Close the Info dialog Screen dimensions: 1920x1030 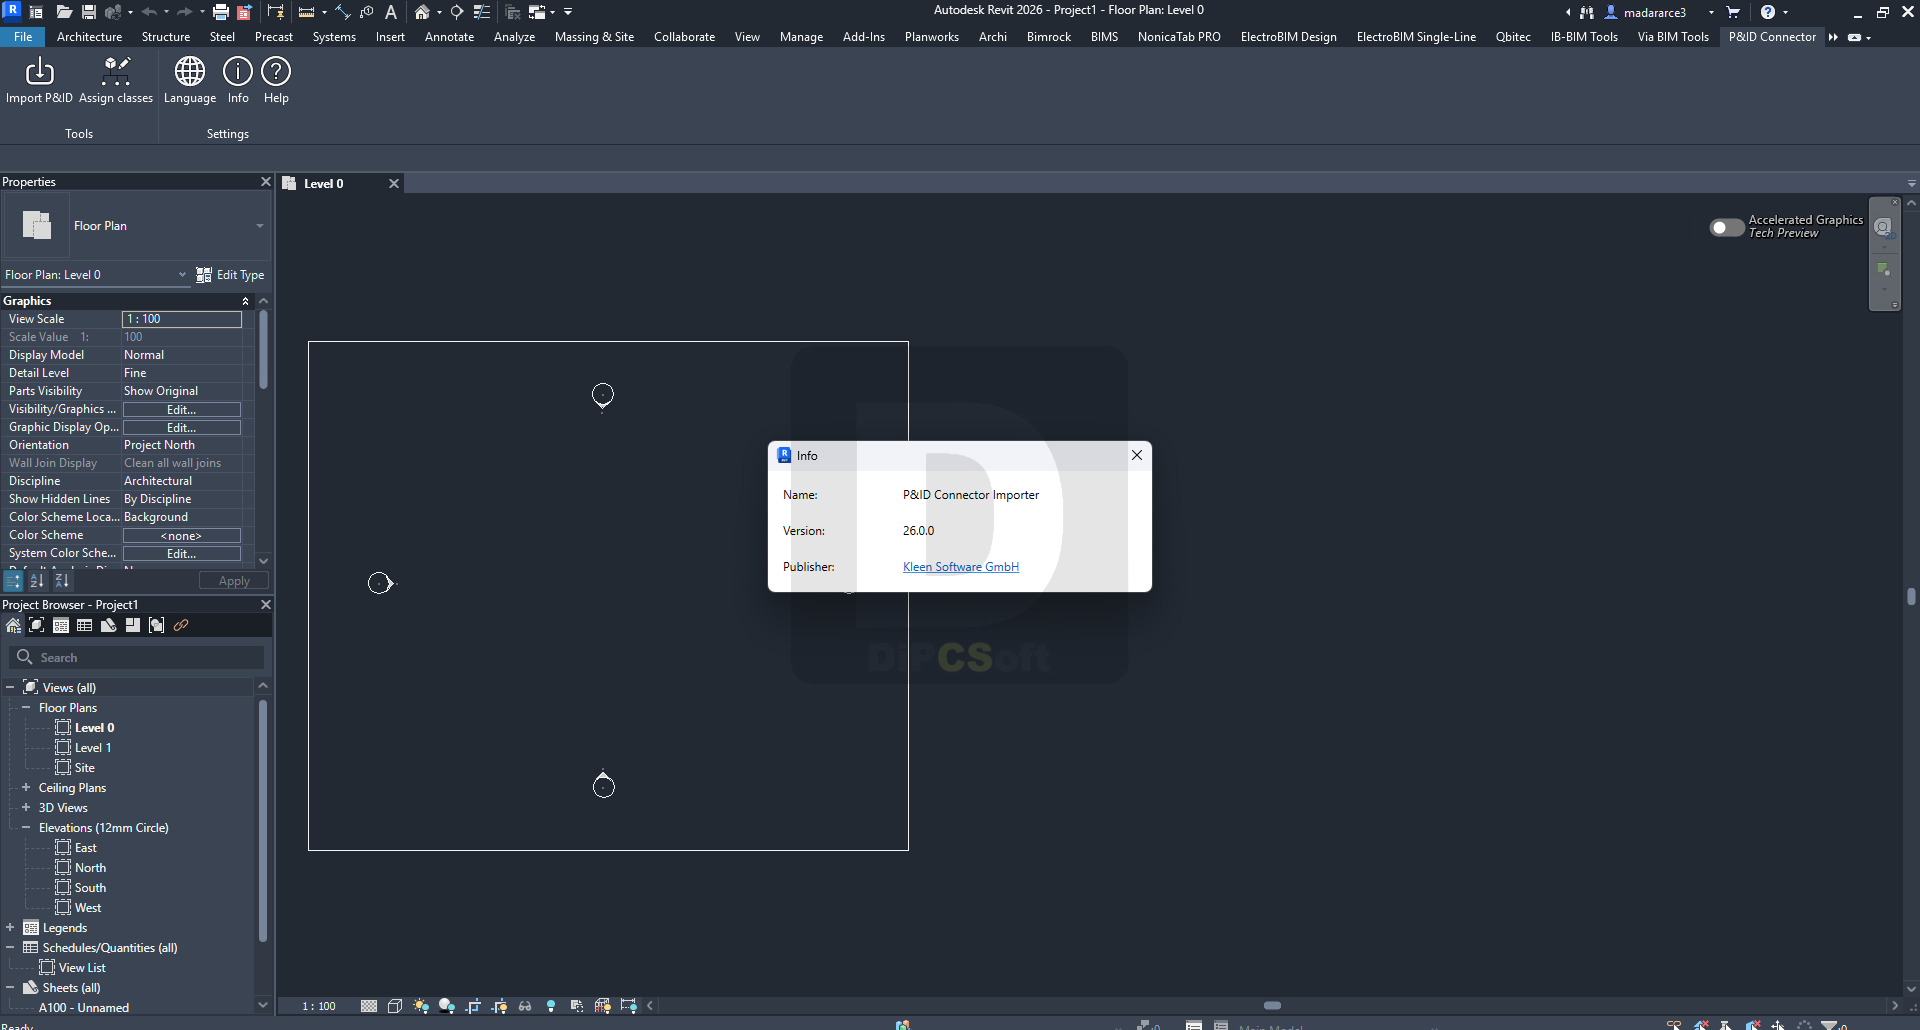1137,455
